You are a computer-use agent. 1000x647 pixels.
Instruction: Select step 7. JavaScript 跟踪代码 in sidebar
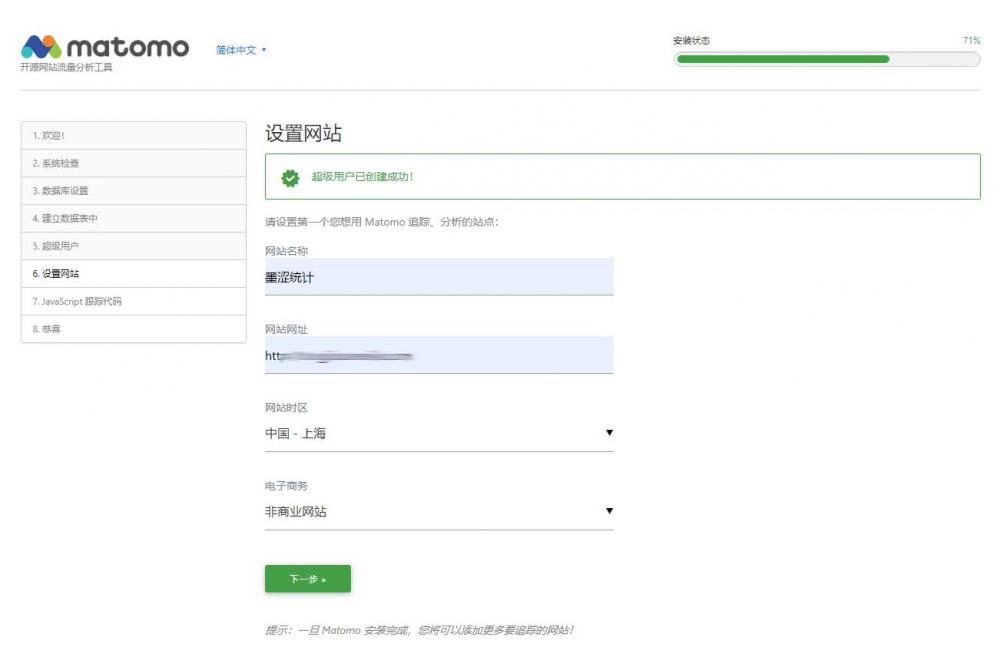pos(133,301)
